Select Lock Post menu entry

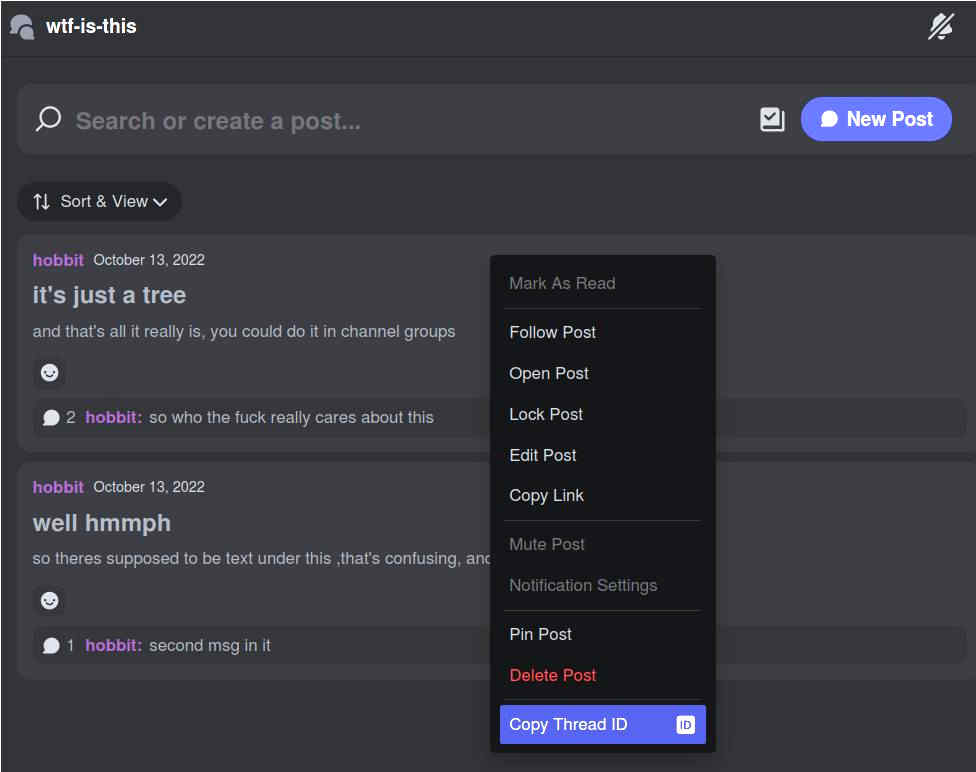[546, 414]
